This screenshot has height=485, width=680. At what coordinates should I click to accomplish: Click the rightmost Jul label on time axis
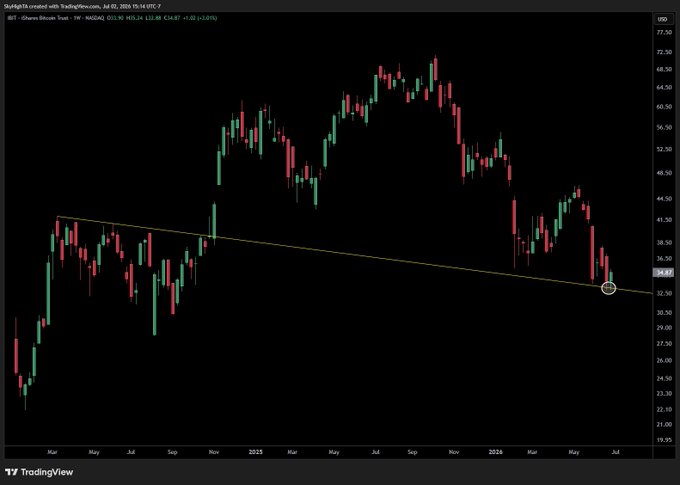tap(615, 452)
